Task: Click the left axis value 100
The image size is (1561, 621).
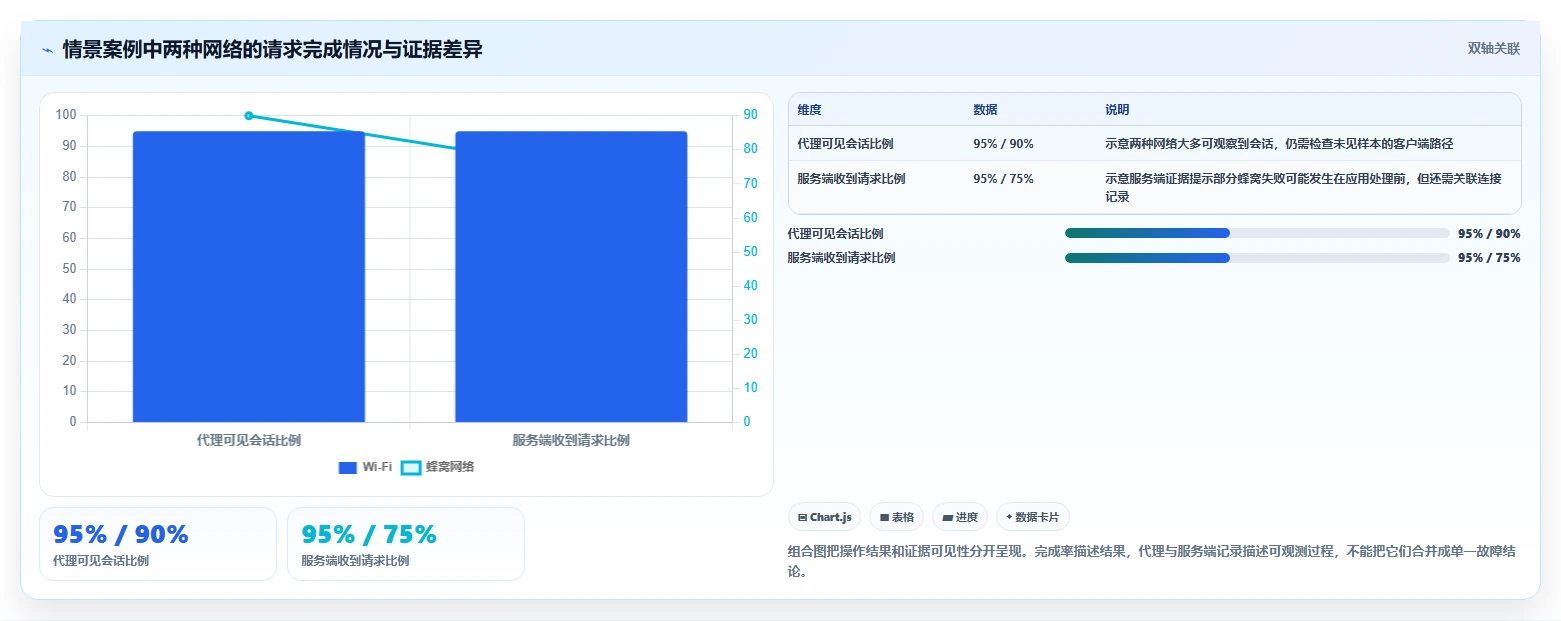Action: [66, 115]
